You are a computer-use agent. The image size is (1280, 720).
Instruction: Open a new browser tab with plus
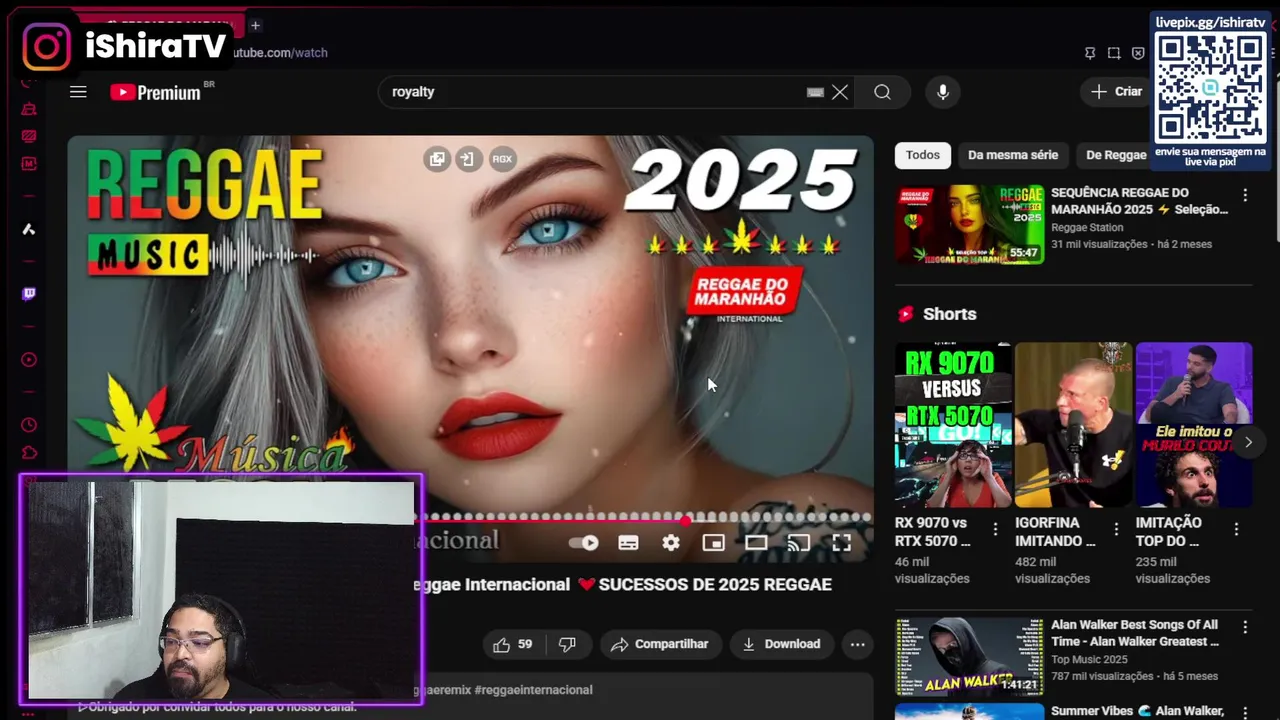255,25
